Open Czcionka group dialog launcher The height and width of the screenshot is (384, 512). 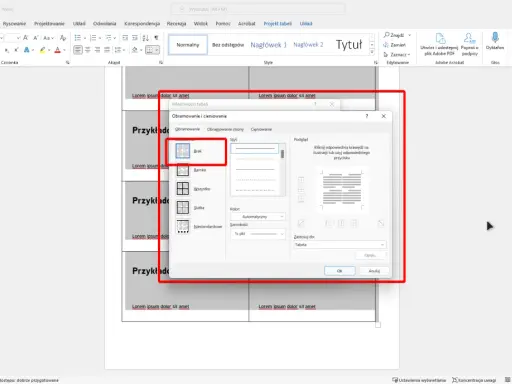pyautogui.click(x=68, y=62)
